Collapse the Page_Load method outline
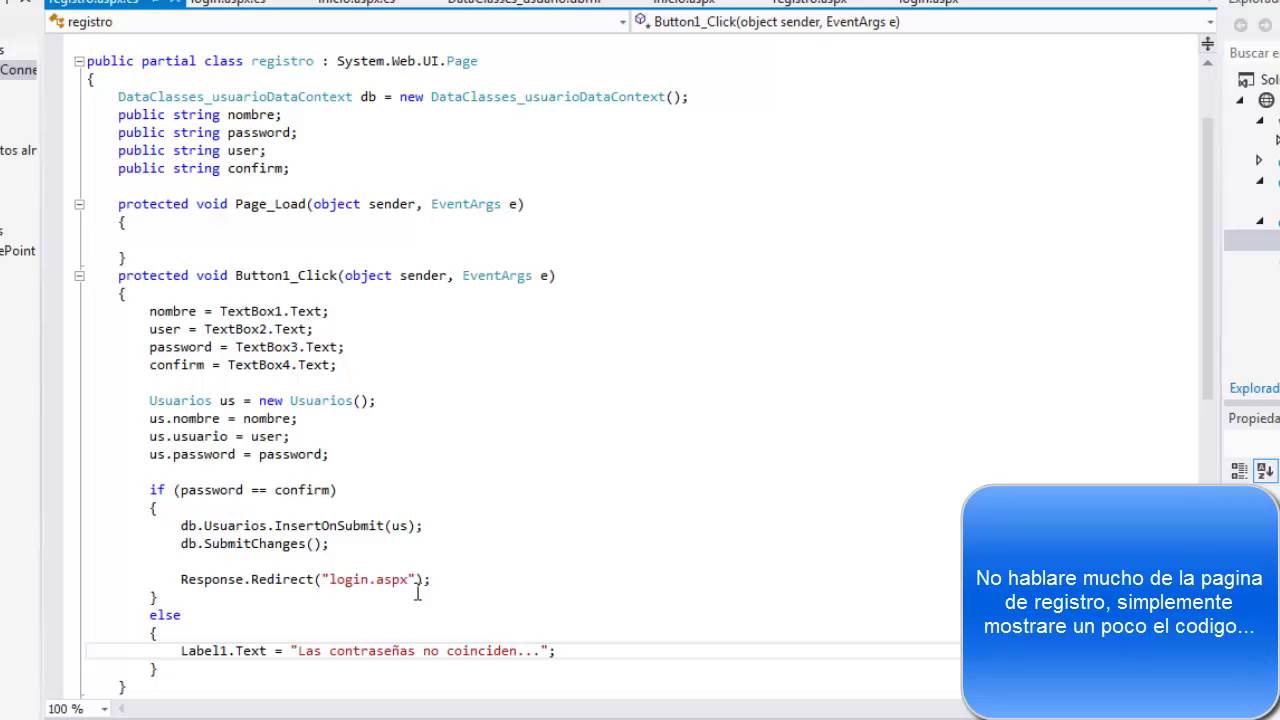 pyautogui.click(x=79, y=204)
